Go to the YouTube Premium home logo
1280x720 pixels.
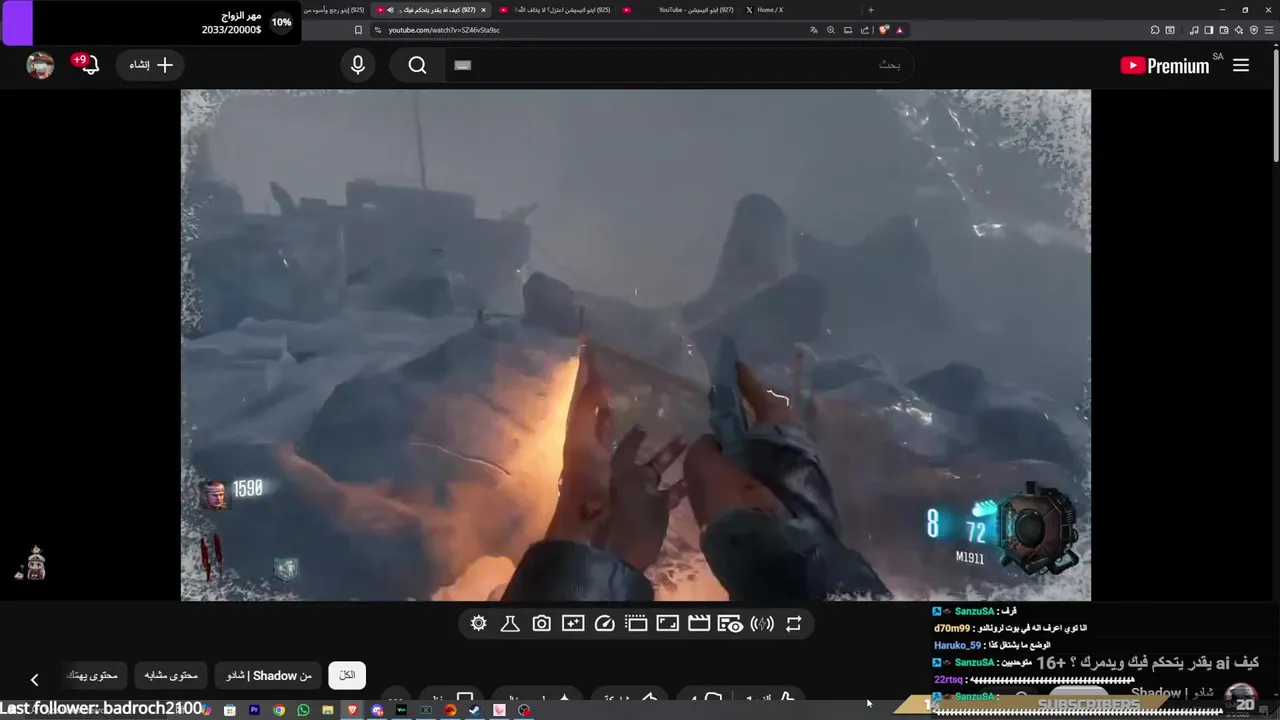(1165, 66)
